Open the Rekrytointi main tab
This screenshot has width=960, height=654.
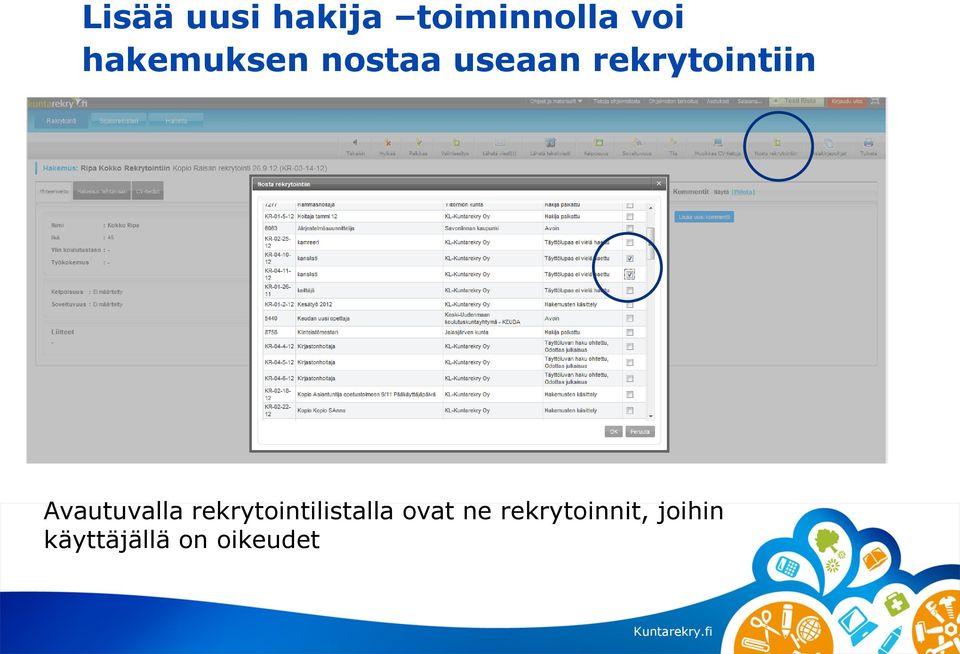click(61, 121)
